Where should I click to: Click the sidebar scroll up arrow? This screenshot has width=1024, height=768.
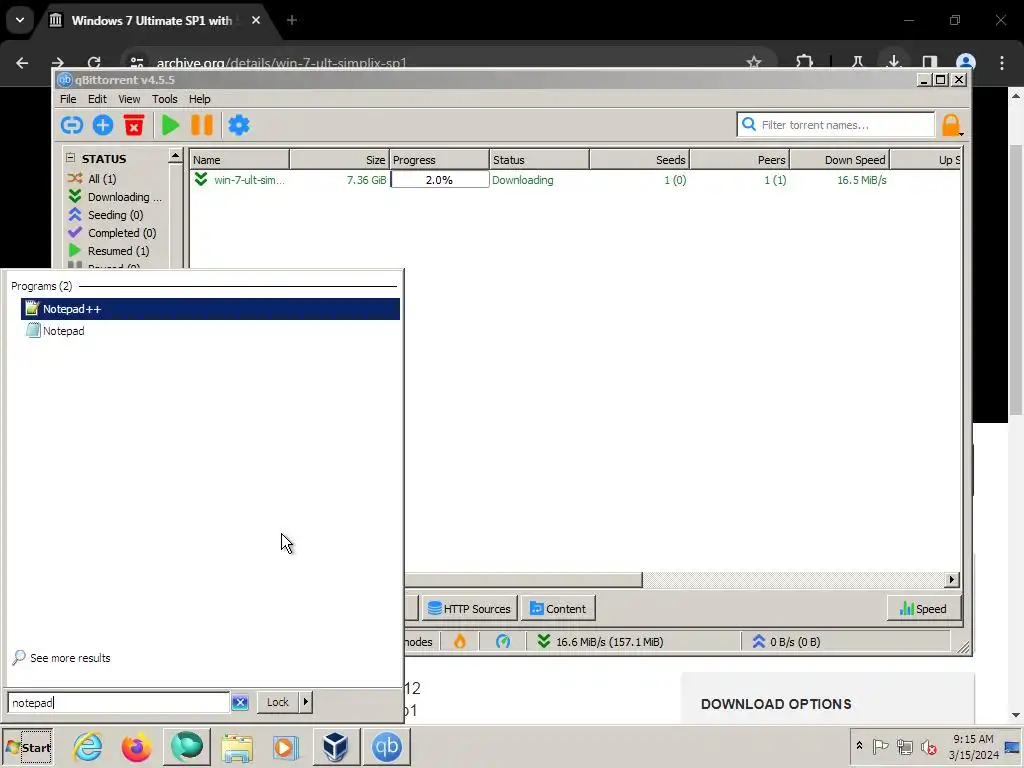[175, 155]
